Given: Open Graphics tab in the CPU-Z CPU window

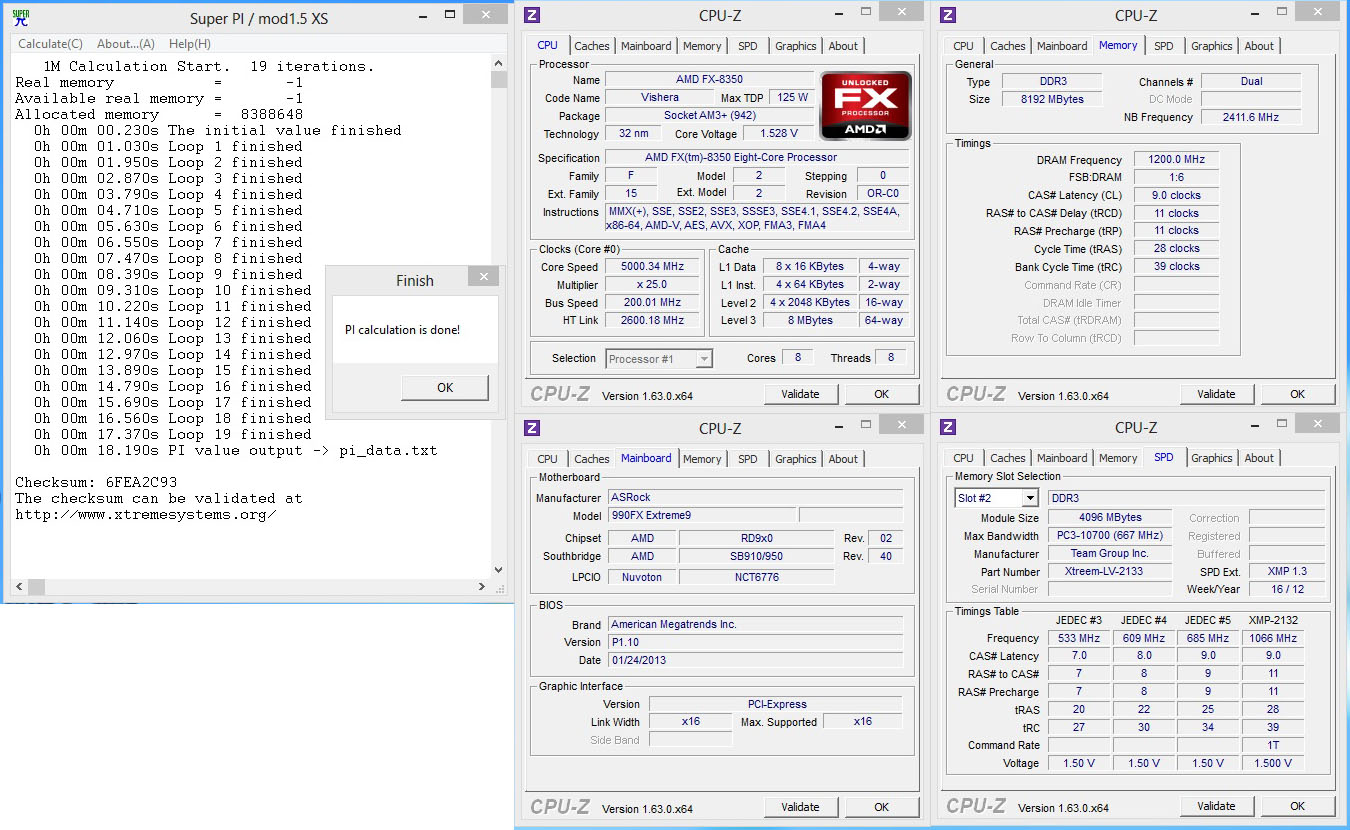Looking at the screenshot, I should (796, 46).
